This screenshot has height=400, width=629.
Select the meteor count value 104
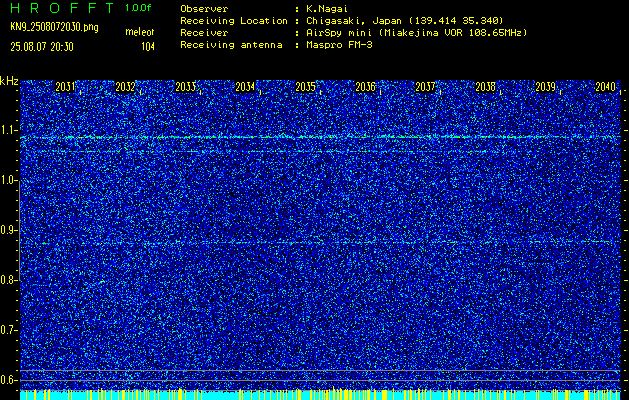pyautogui.click(x=148, y=47)
